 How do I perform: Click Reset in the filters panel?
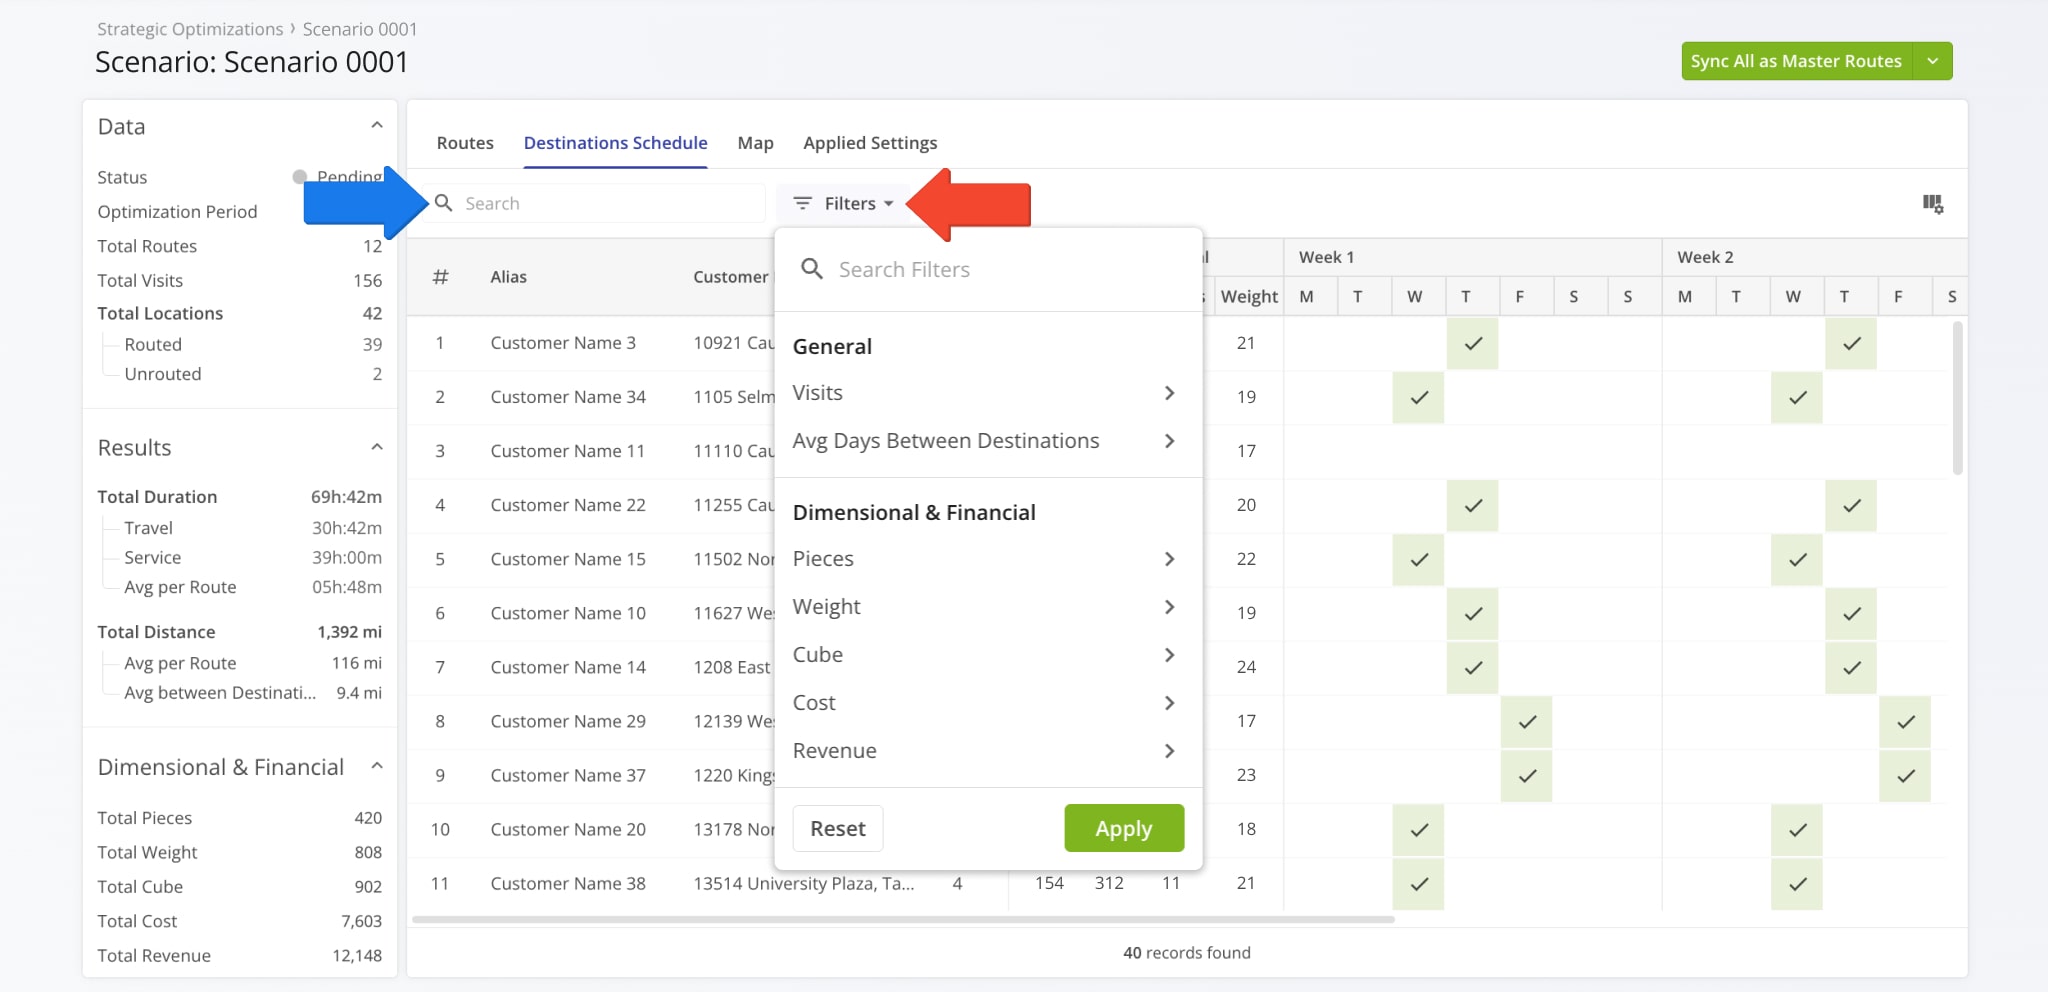click(x=837, y=829)
